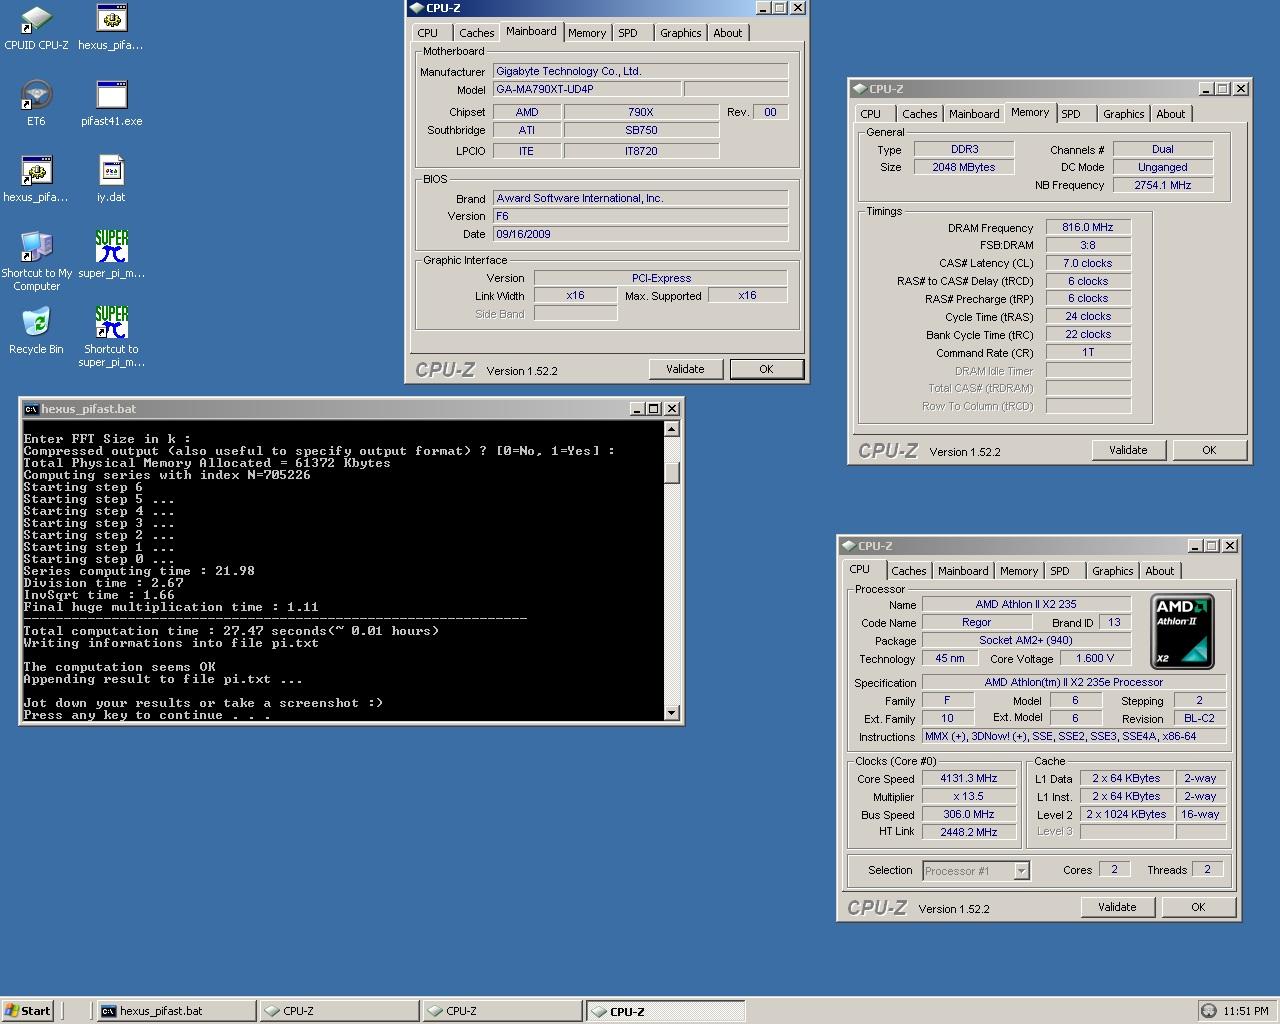Open Caches tab in Mainboard CPU-Z window
The image size is (1280, 1024).
(x=476, y=33)
